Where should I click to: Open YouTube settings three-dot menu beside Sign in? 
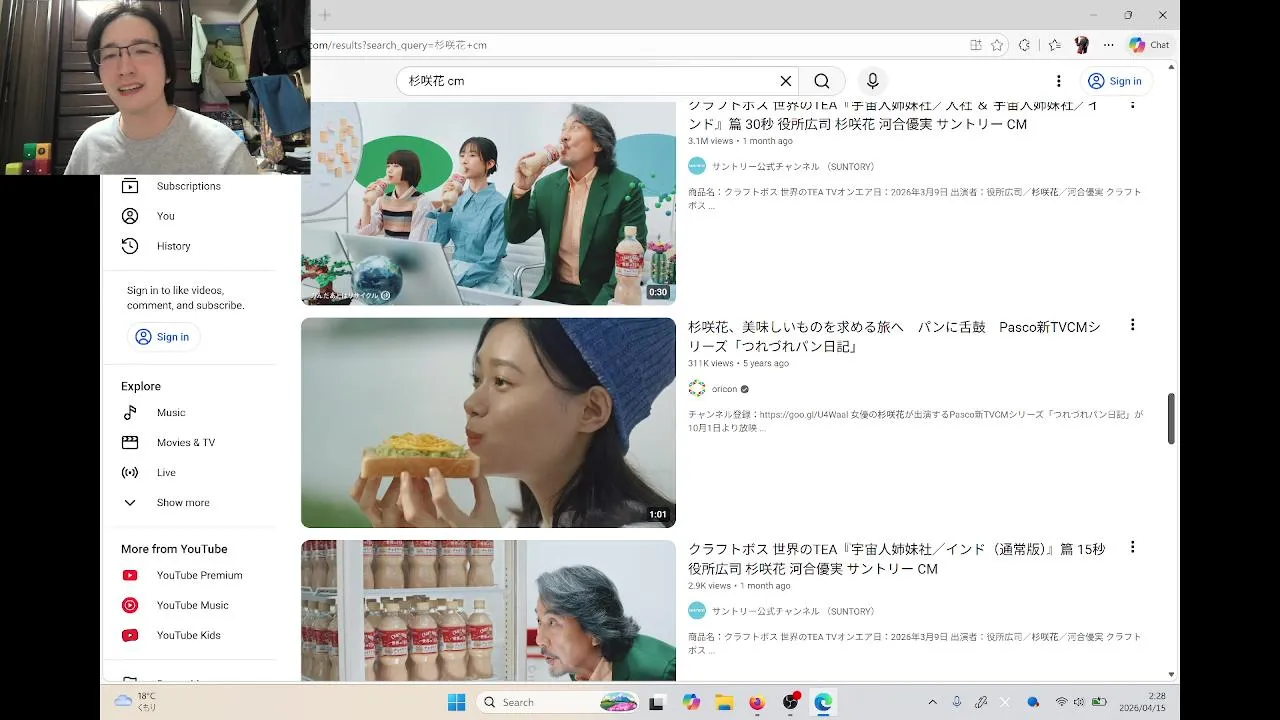(1058, 81)
